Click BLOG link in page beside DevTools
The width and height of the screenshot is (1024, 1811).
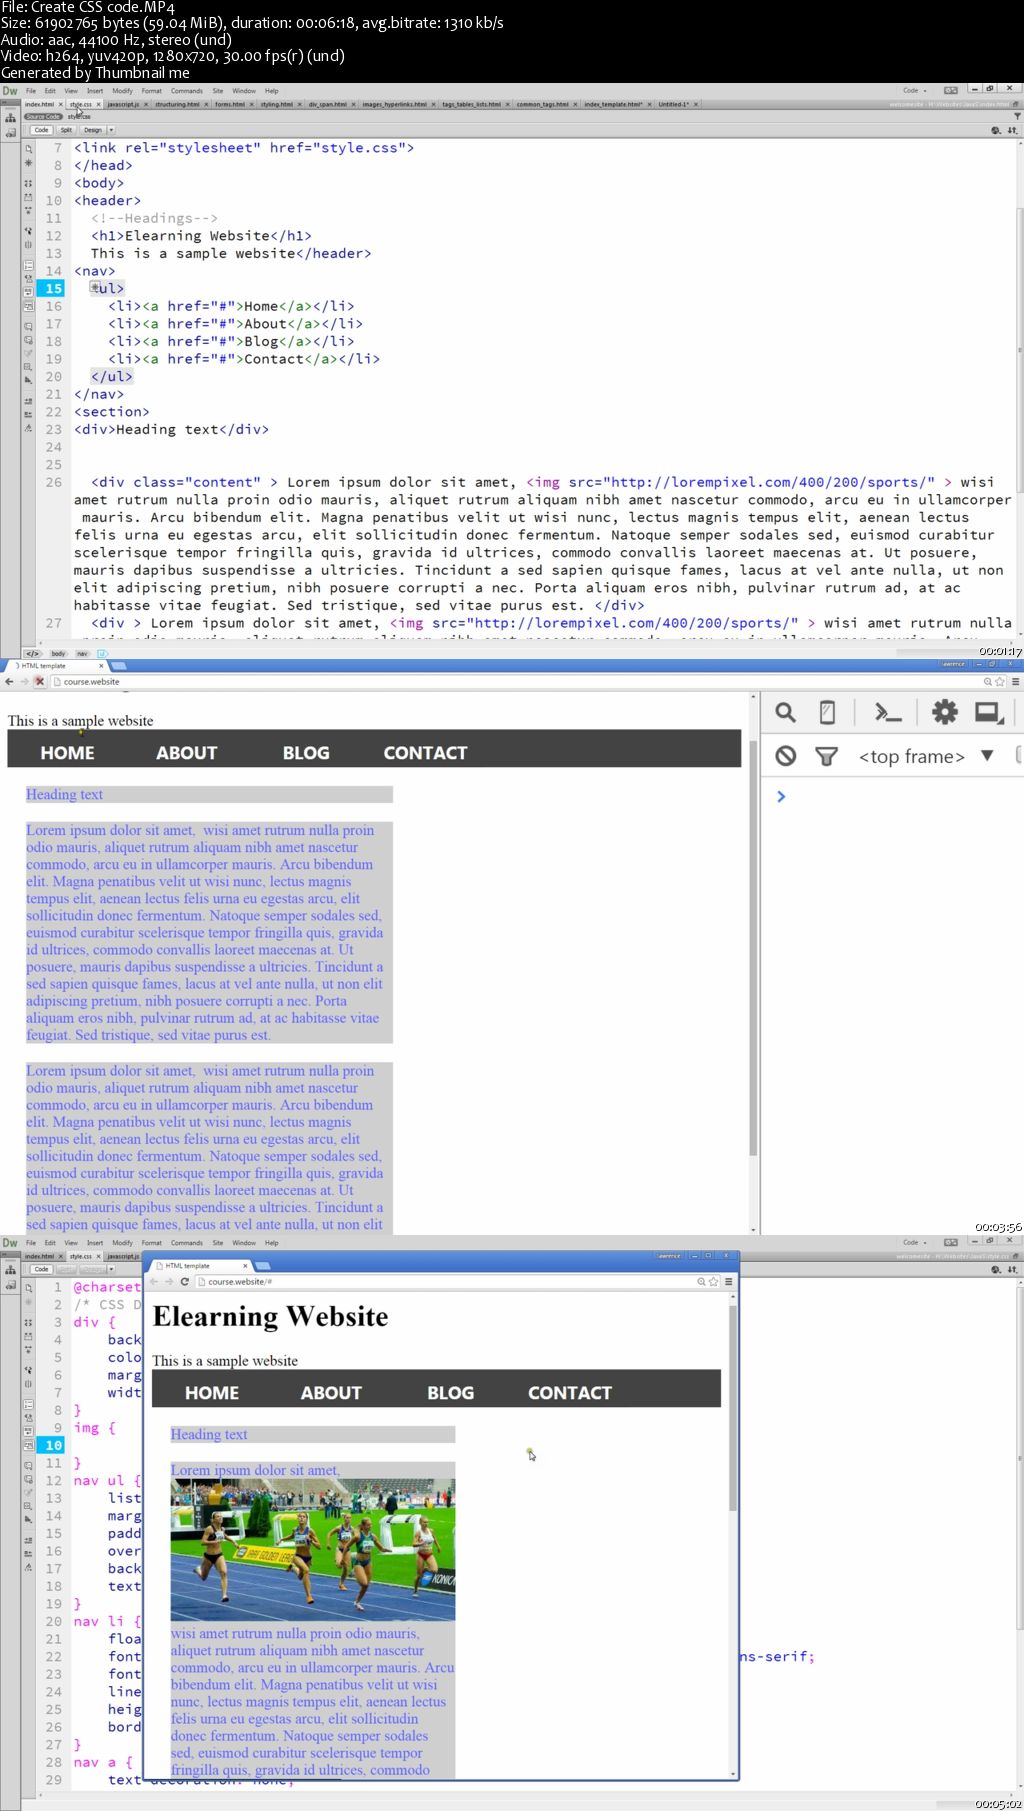306,753
